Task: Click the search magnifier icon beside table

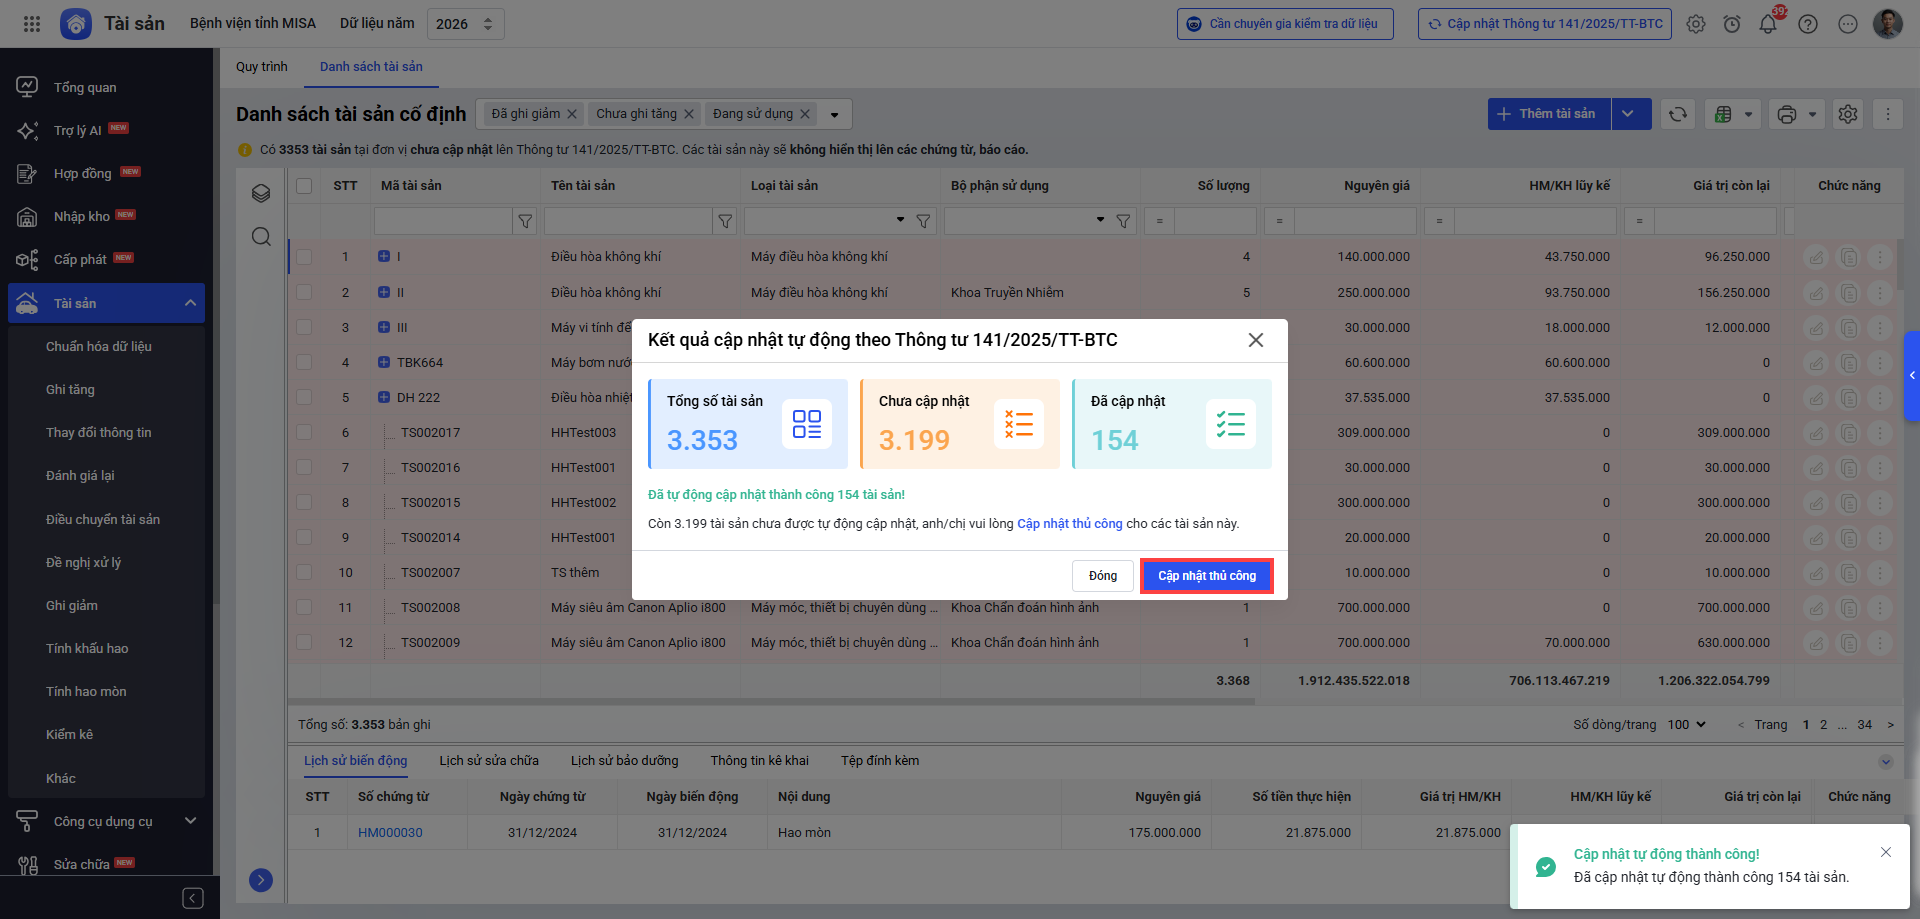Action: pos(261,237)
